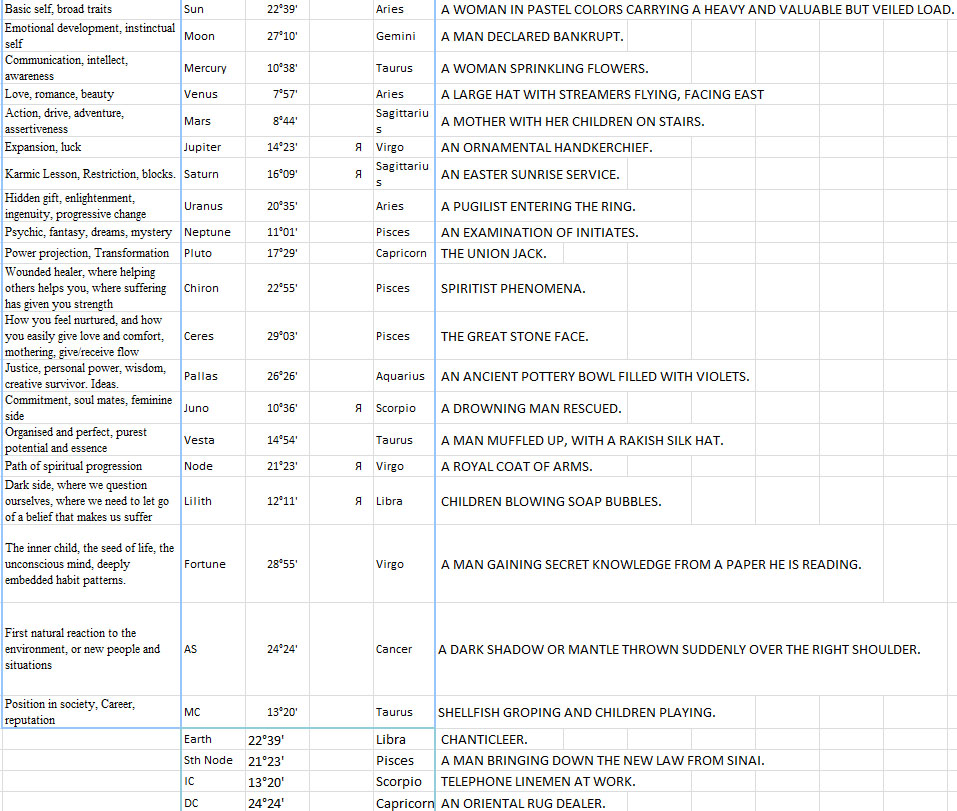Click the degree value 7°57'
The image size is (957, 811).
click(284, 94)
